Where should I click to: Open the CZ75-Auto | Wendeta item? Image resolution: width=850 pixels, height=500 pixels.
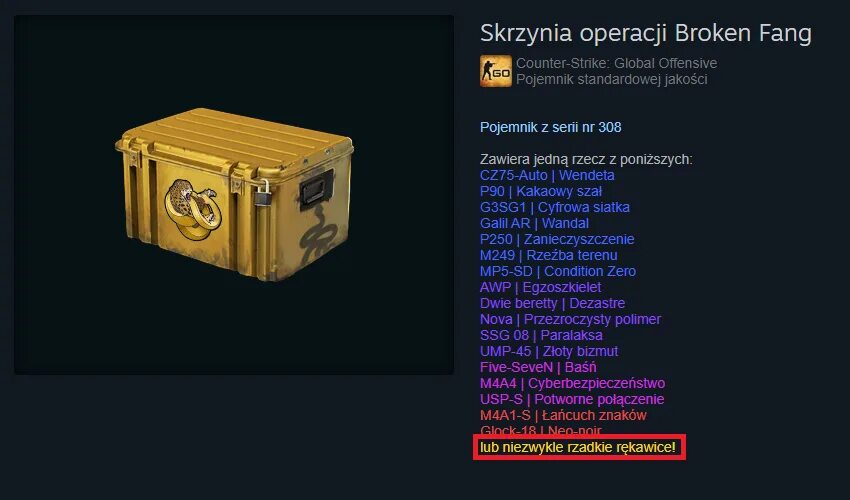[x=547, y=176]
